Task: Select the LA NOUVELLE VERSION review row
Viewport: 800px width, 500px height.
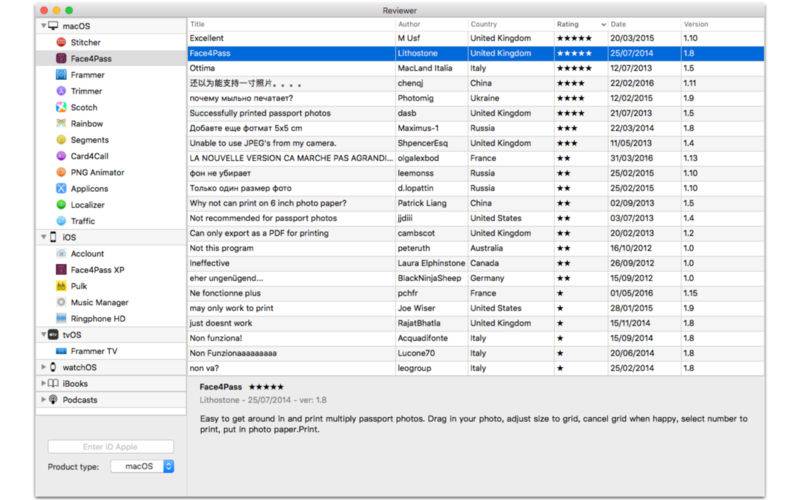Action: (x=476, y=158)
